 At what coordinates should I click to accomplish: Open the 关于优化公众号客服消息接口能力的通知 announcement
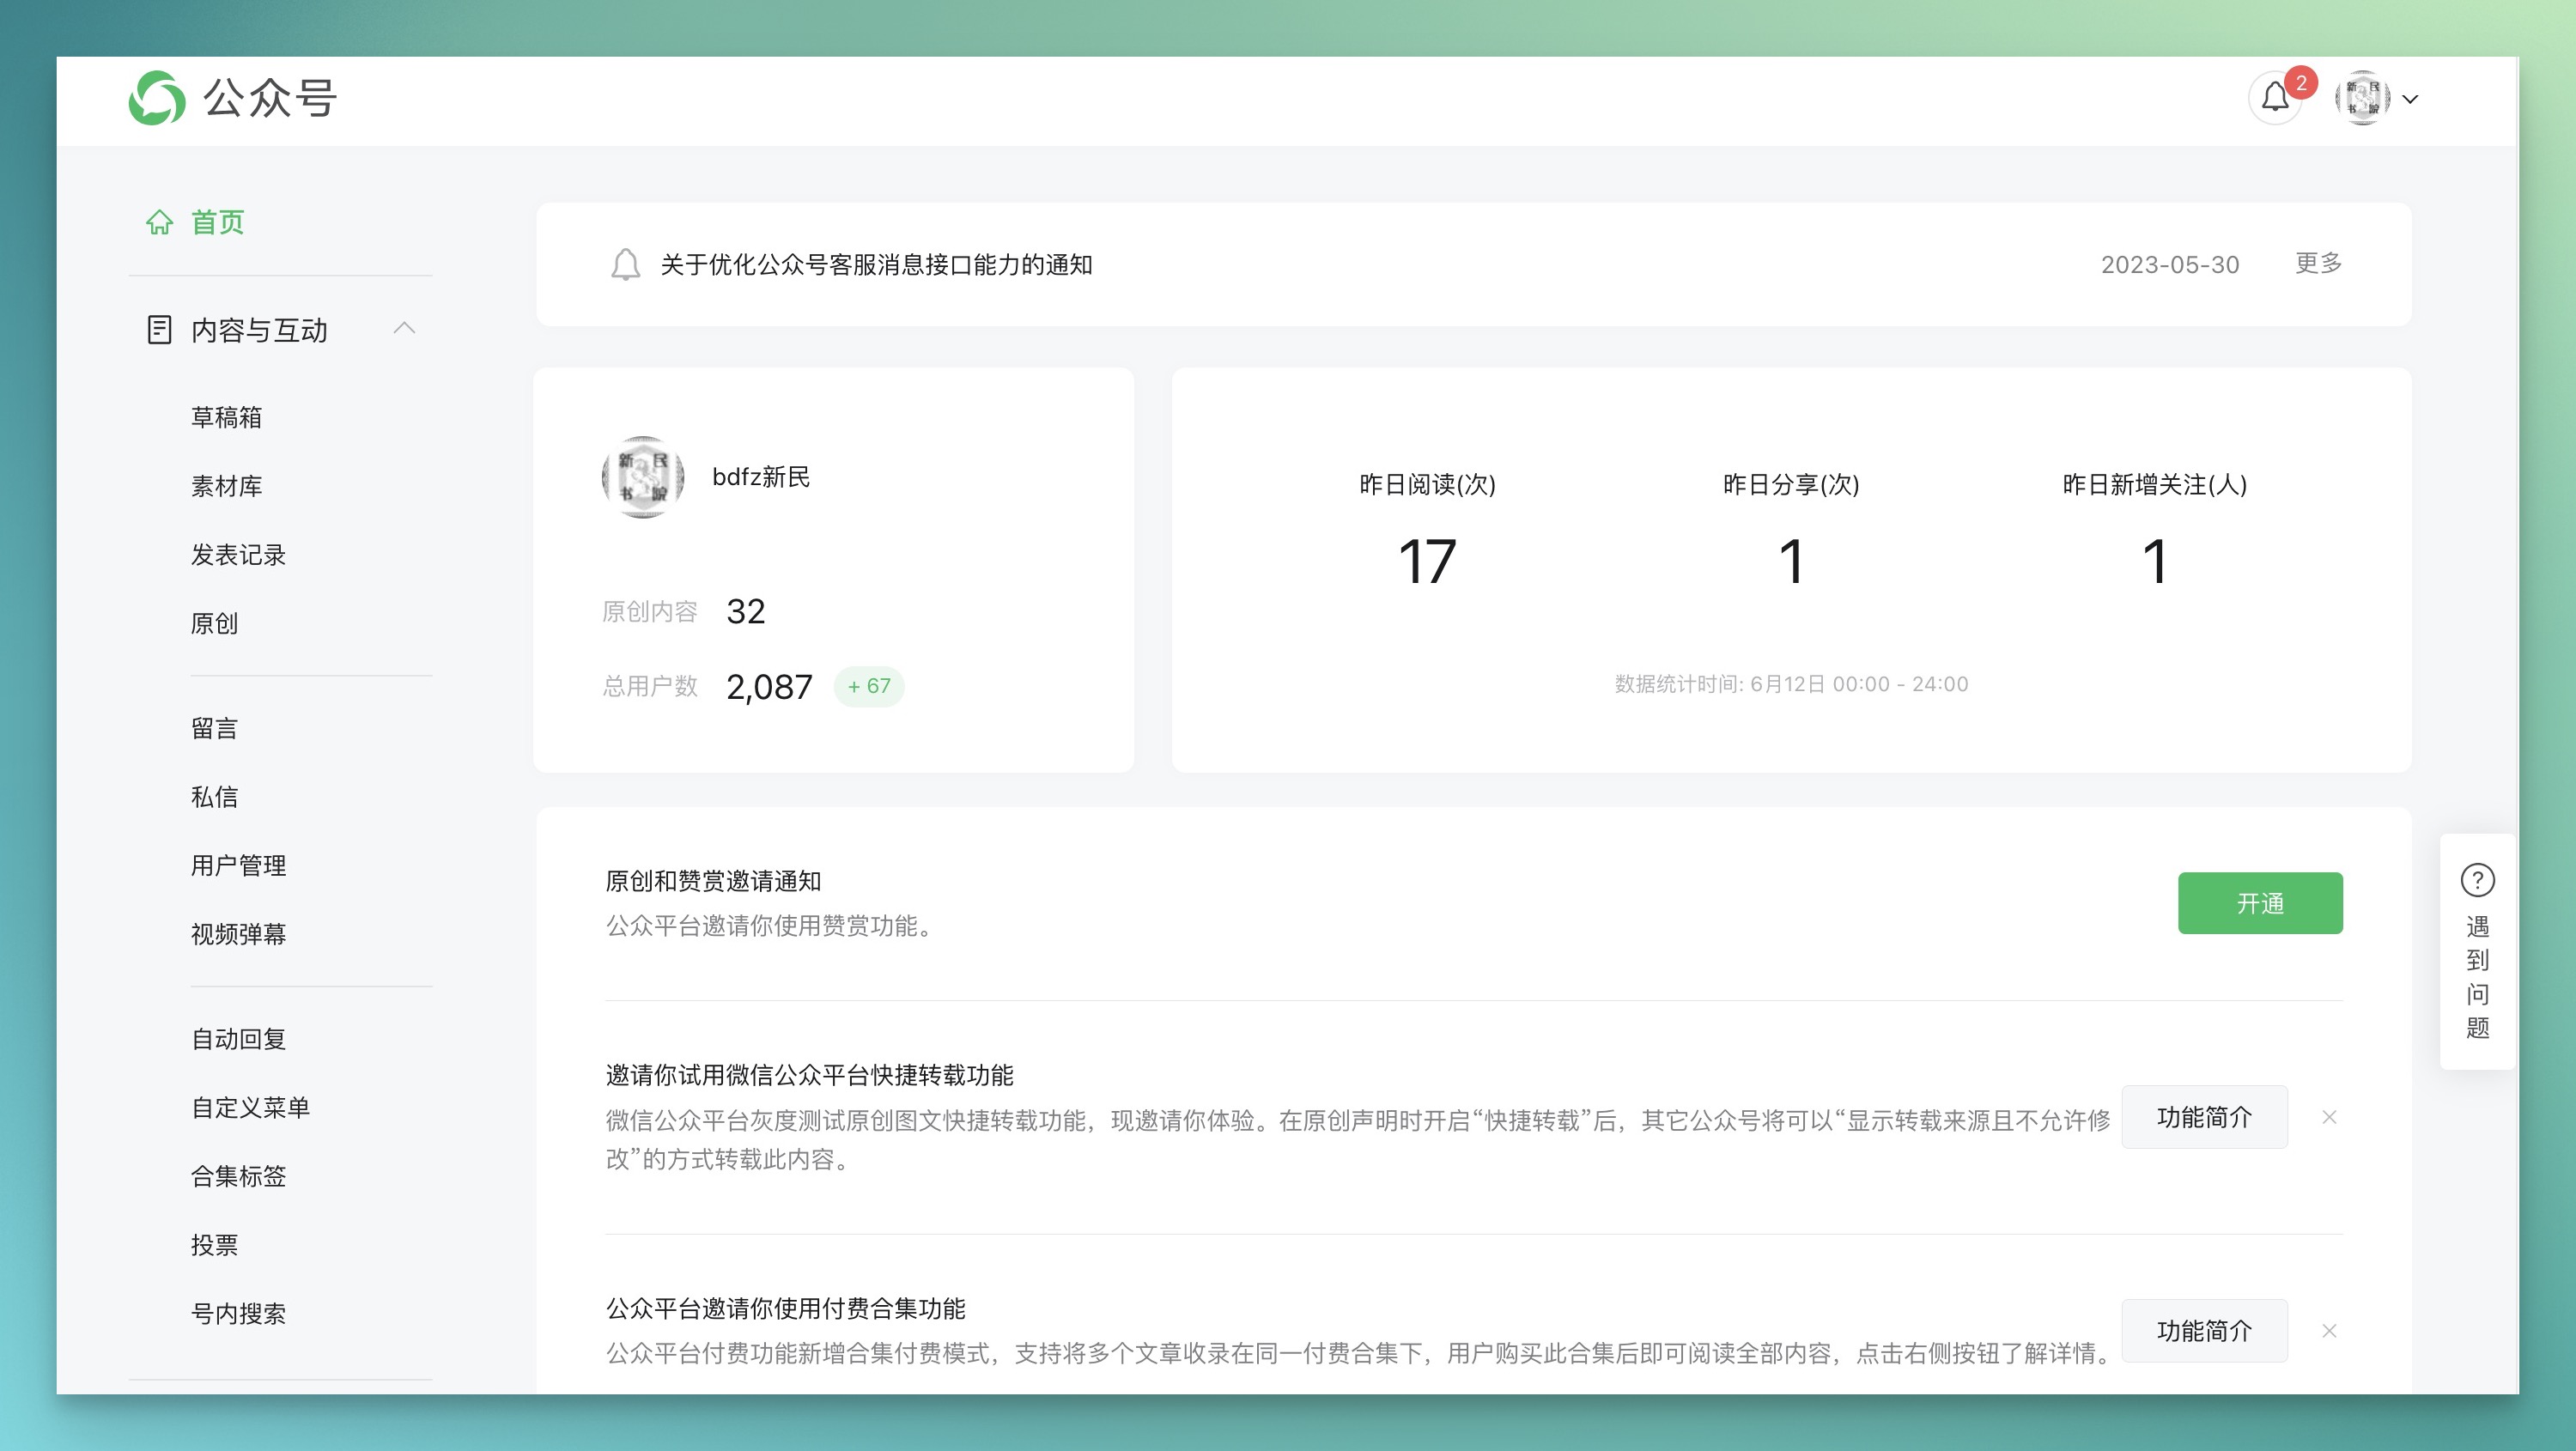[876, 265]
